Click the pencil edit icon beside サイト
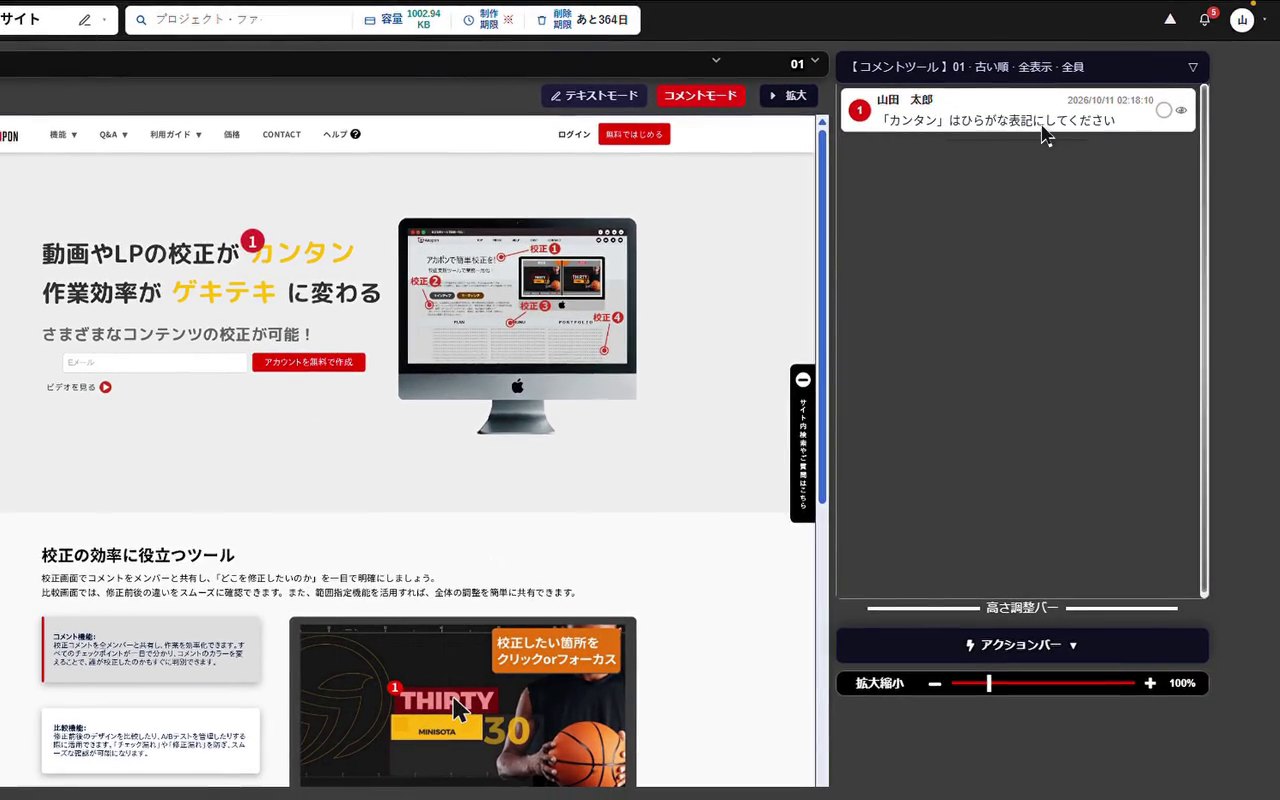 tap(84, 20)
